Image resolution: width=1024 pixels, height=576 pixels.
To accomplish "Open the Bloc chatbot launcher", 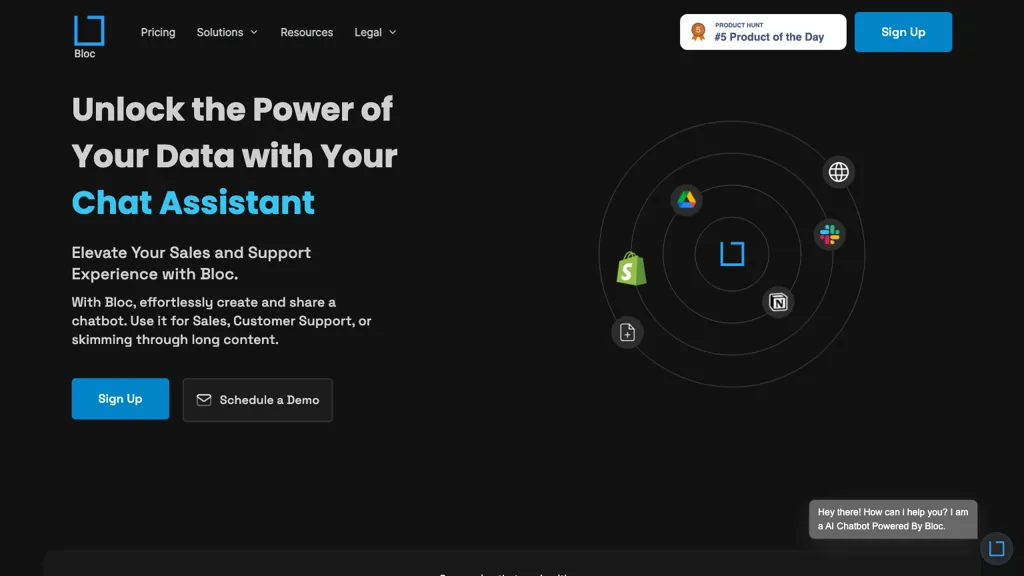I will click(996, 548).
